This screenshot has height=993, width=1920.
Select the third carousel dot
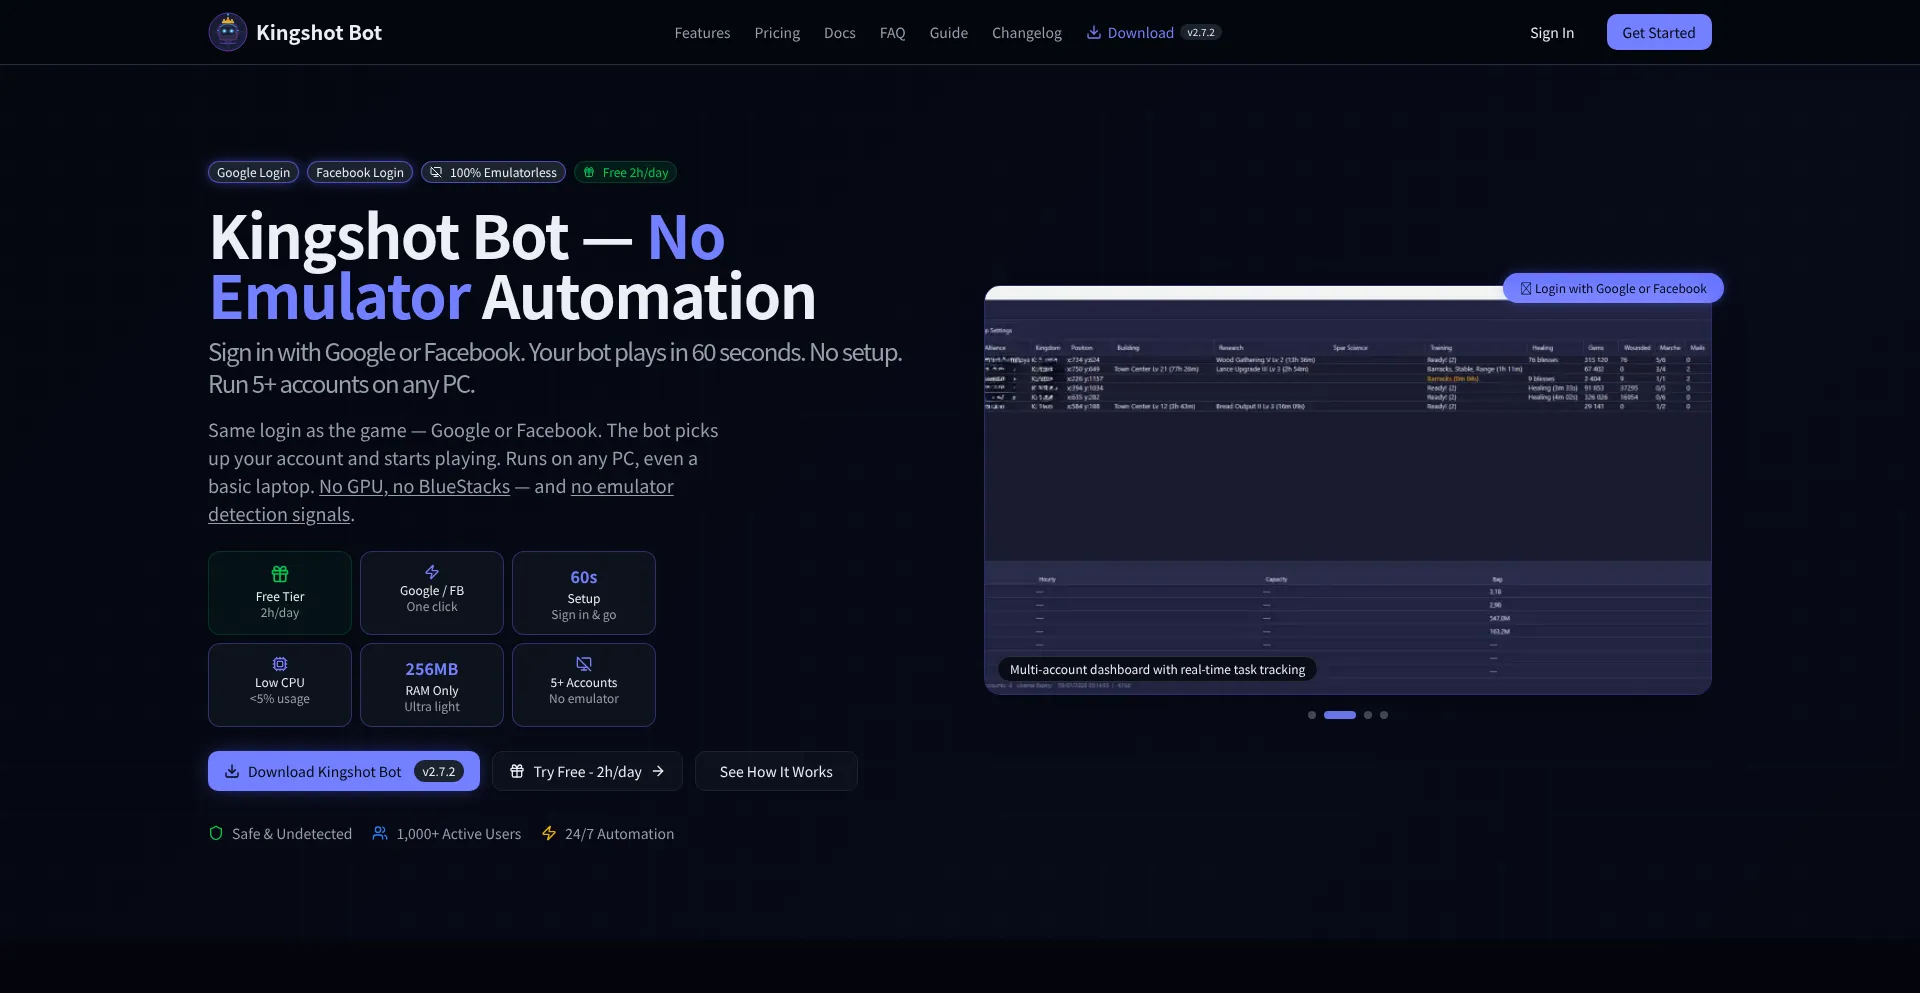[1368, 715]
